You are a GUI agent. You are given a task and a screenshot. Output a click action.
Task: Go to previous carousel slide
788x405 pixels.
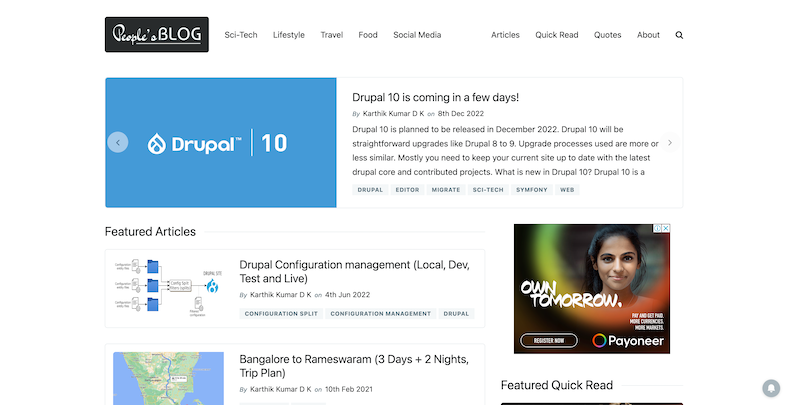pyautogui.click(x=118, y=143)
